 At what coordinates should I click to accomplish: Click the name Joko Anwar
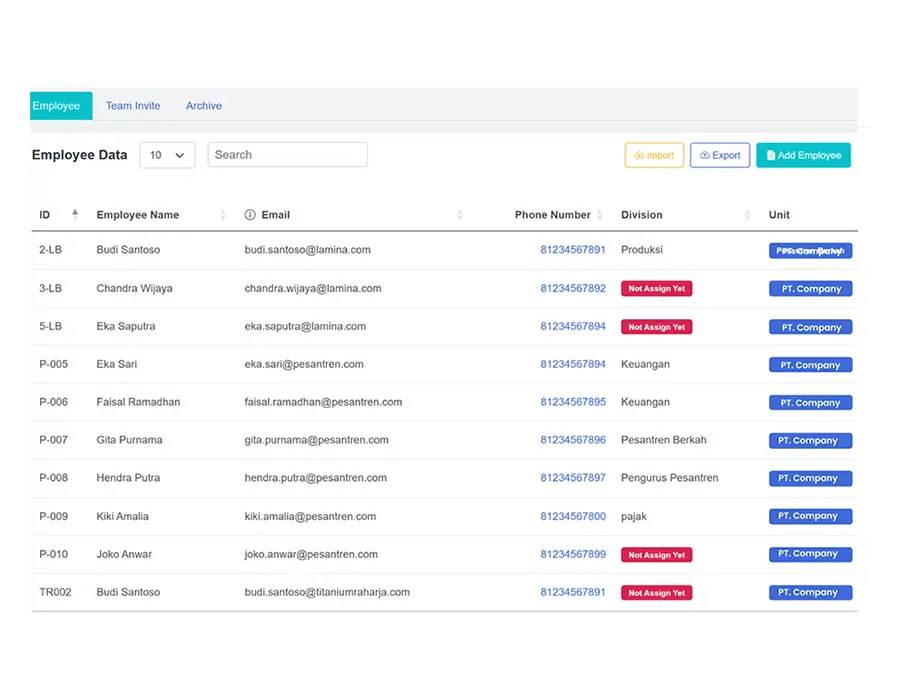pyautogui.click(x=124, y=554)
